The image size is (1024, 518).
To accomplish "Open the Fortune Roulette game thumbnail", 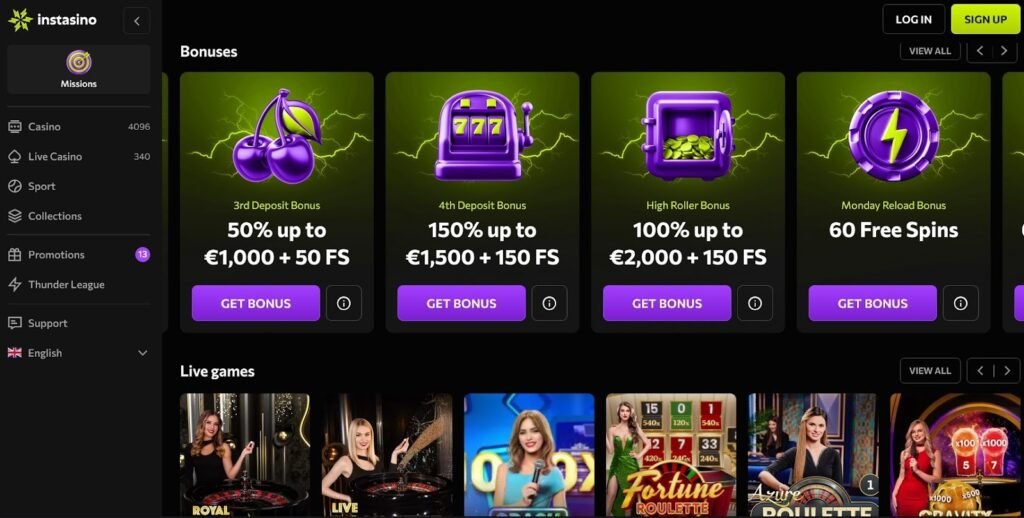I will point(671,455).
